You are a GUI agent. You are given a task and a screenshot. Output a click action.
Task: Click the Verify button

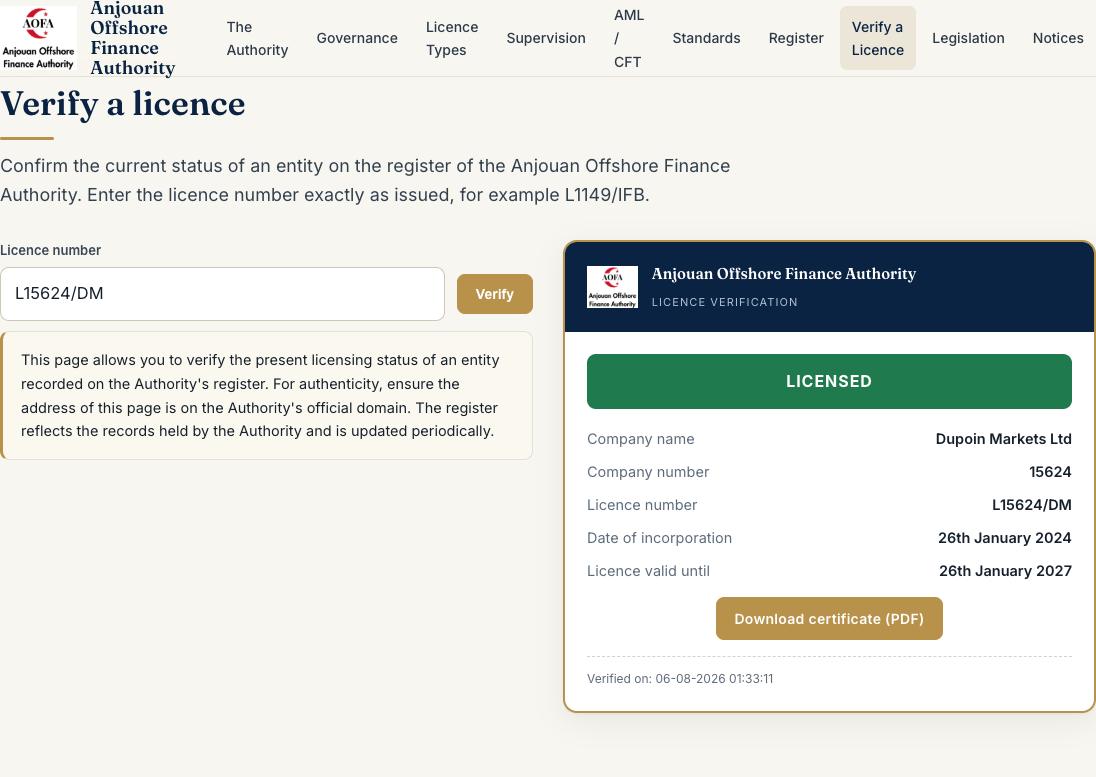pyautogui.click(x=495, y=294)
